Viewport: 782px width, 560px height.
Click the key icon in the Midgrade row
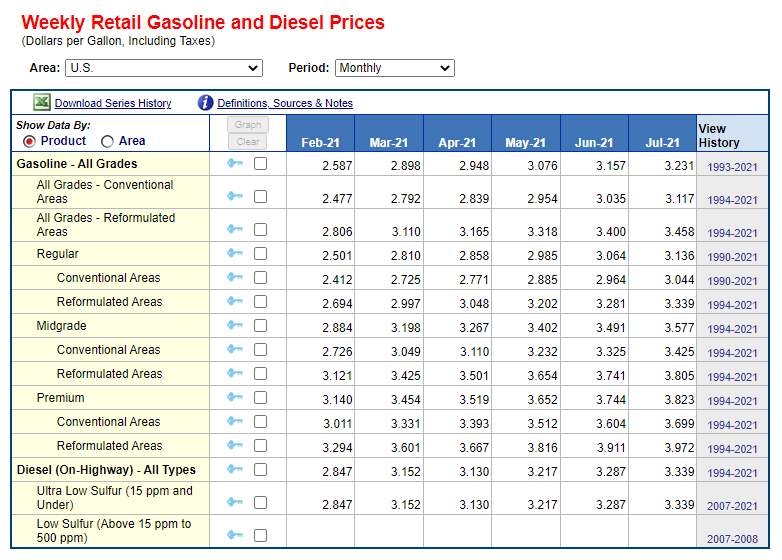click(235, 326)
